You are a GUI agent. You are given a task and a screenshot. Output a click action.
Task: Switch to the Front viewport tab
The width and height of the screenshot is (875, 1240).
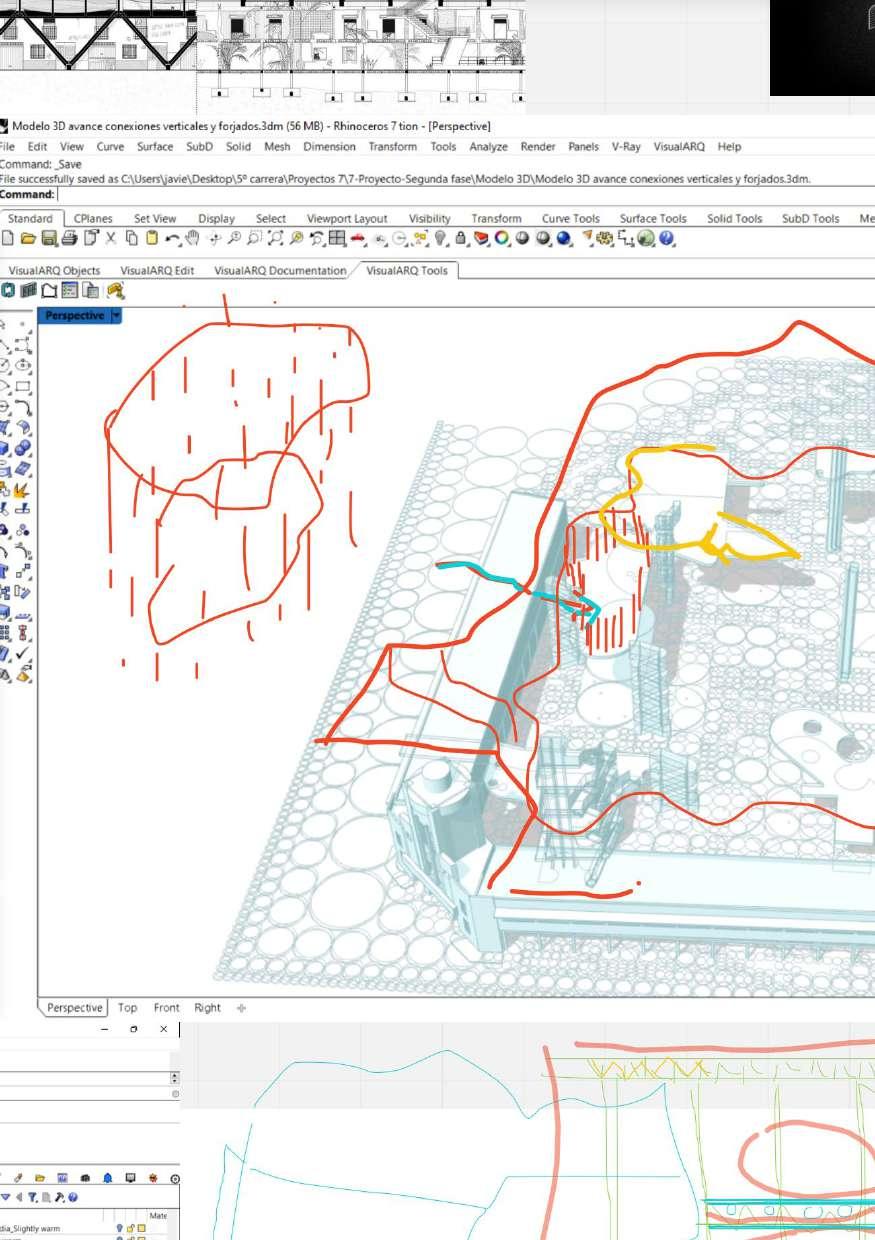pos(167,1007)
